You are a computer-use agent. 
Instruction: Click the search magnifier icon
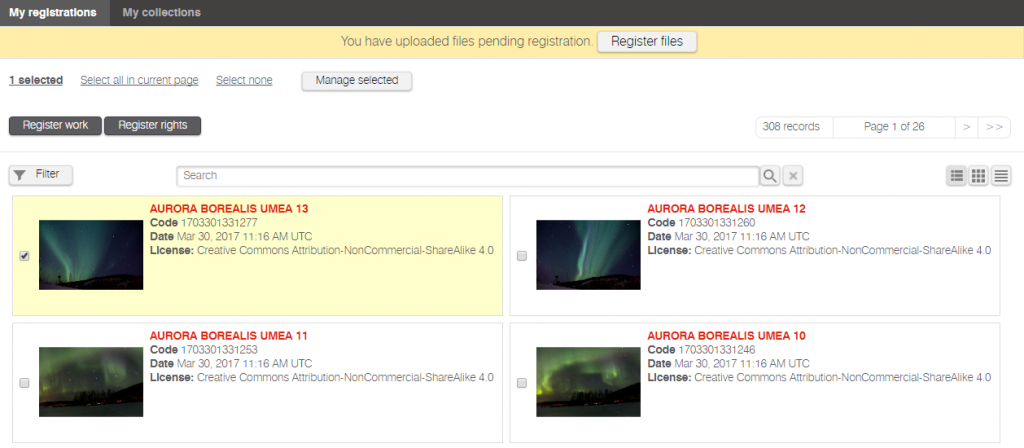click(x=770, y=176)
